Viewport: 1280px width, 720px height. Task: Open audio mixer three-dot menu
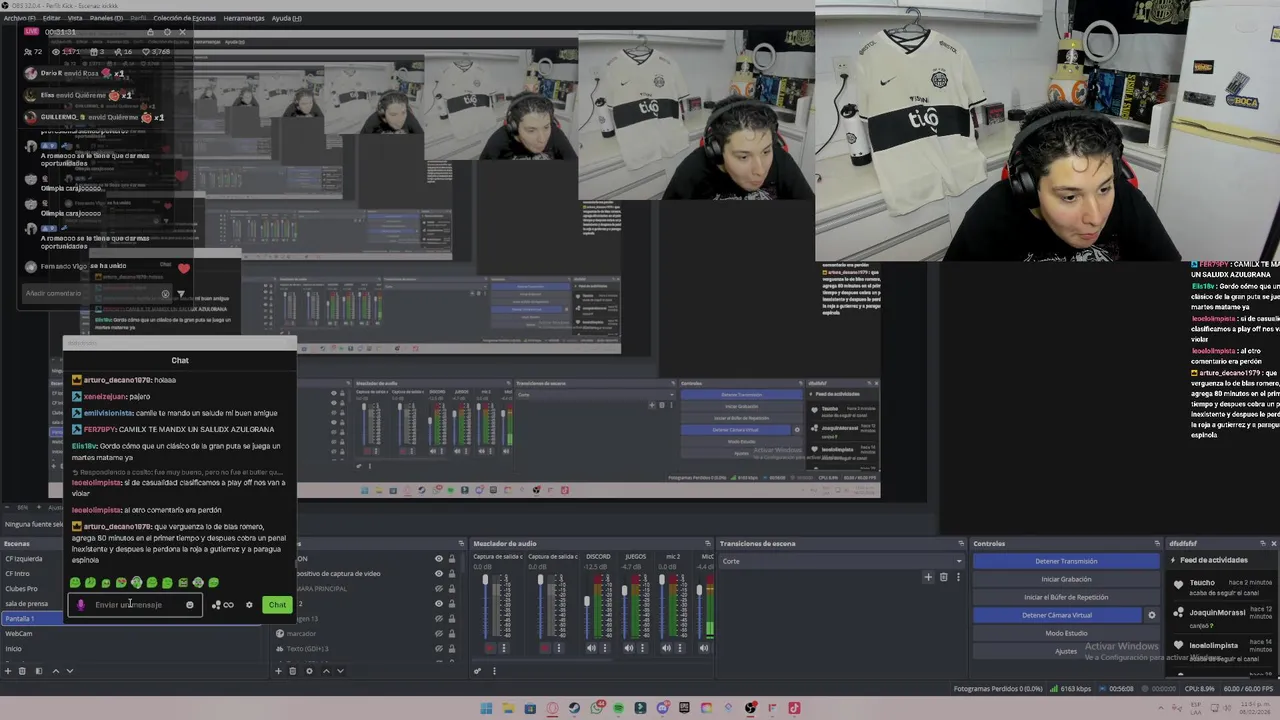493,671
